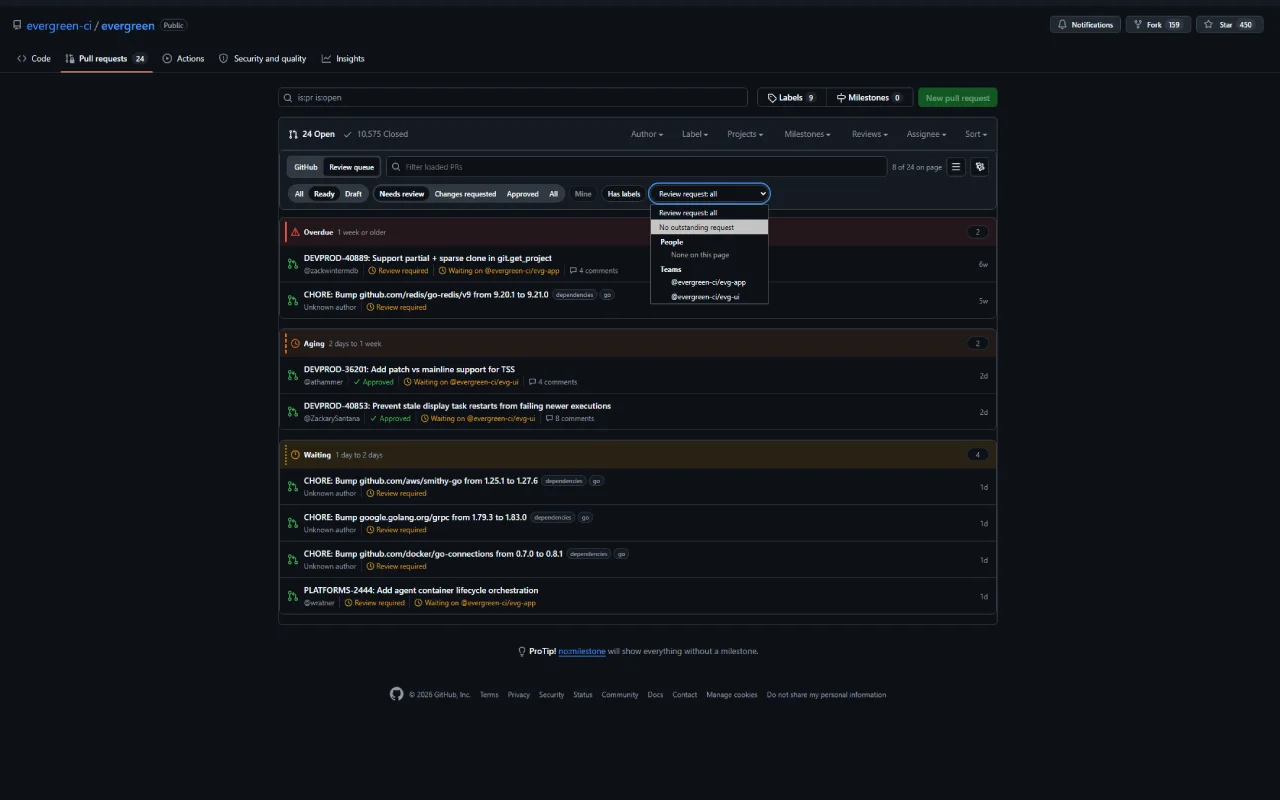This screenshot has height=800, width=1280.
Task: Click the New pull request button
Action: [x=957, y=98]
